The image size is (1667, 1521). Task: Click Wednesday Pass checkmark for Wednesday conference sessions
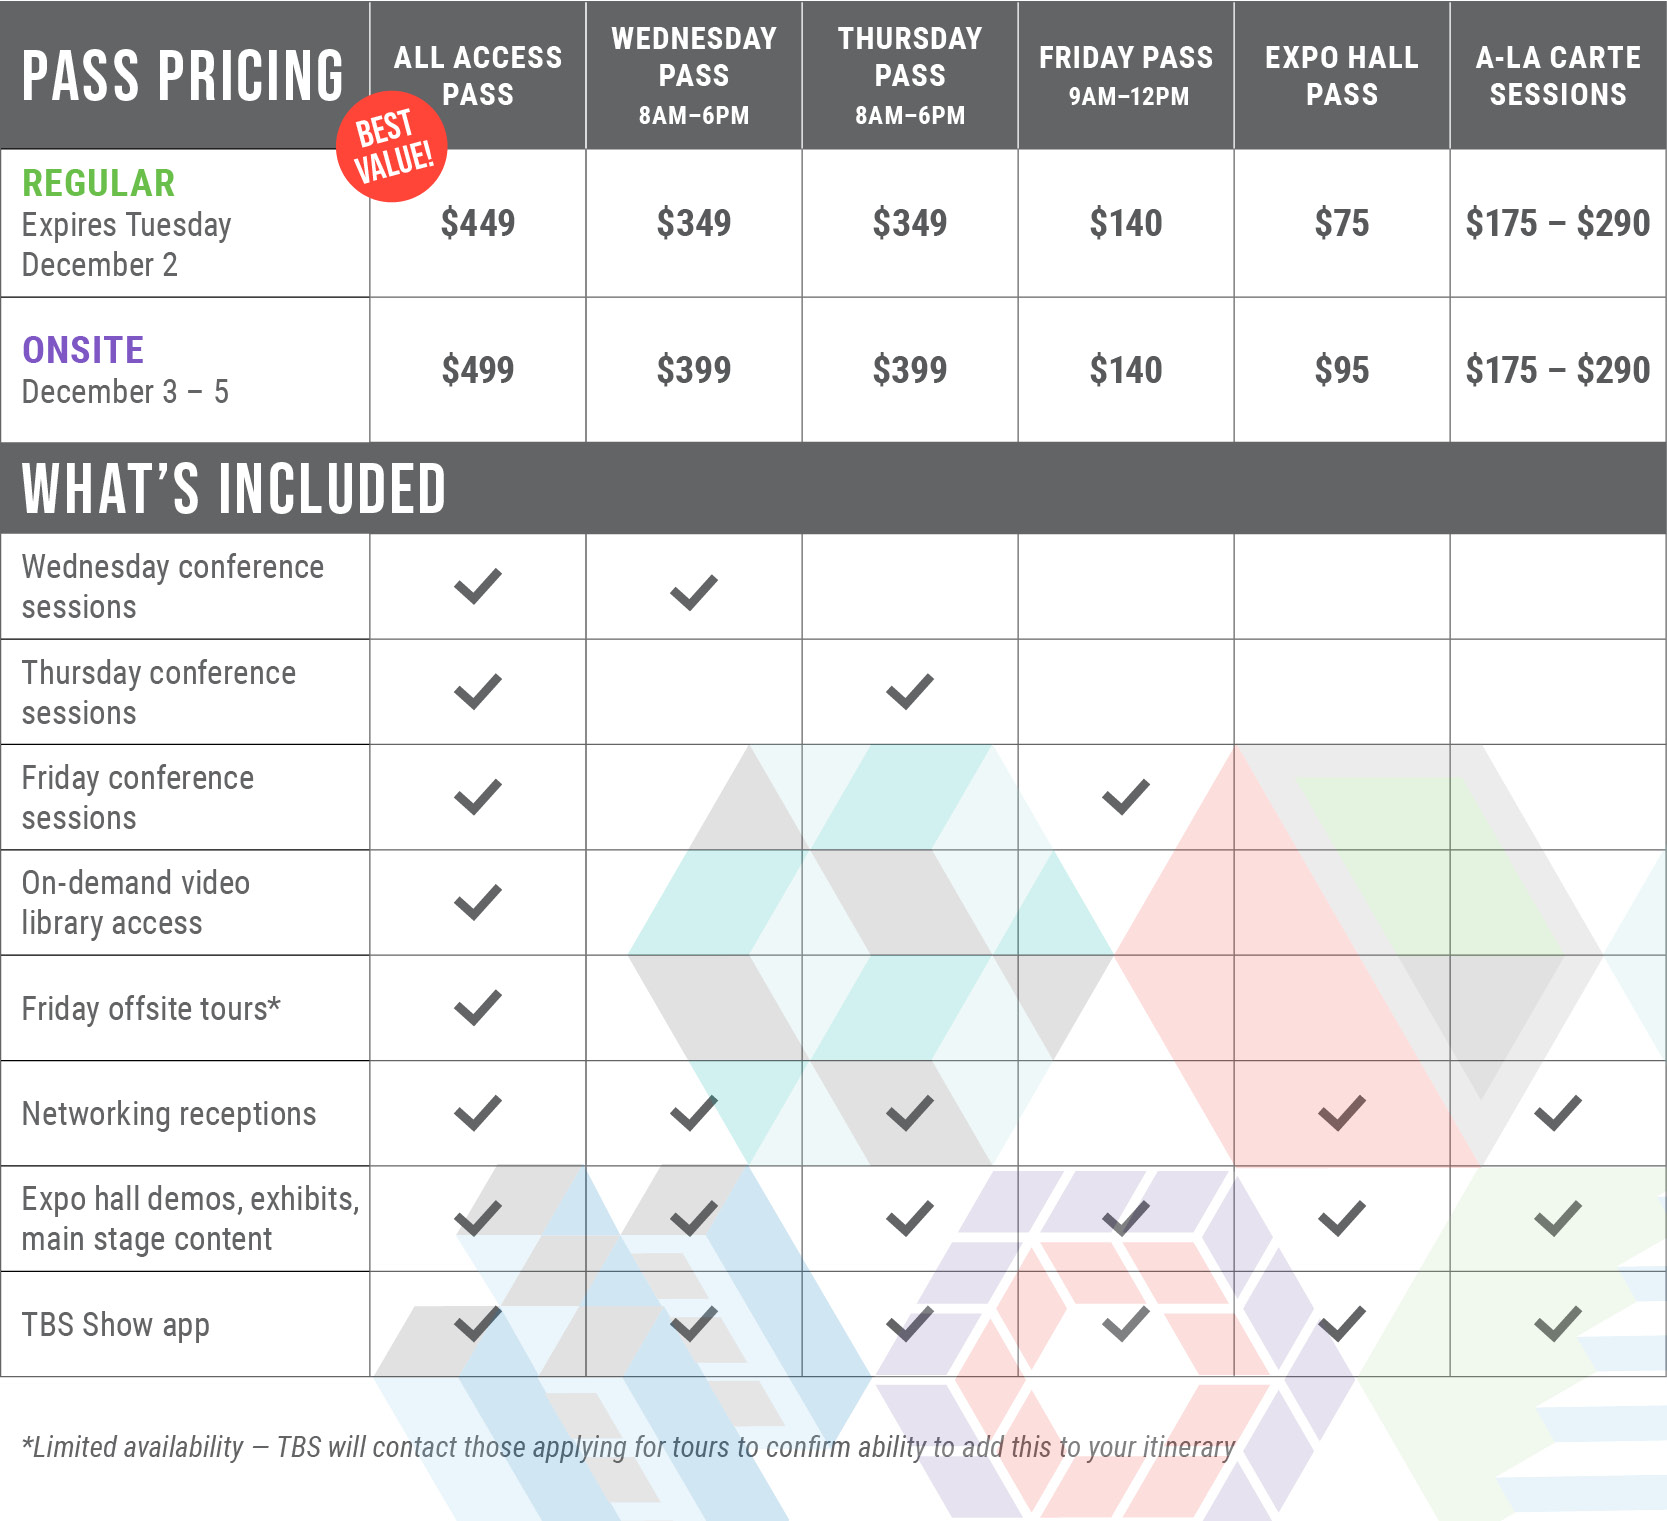694,592
